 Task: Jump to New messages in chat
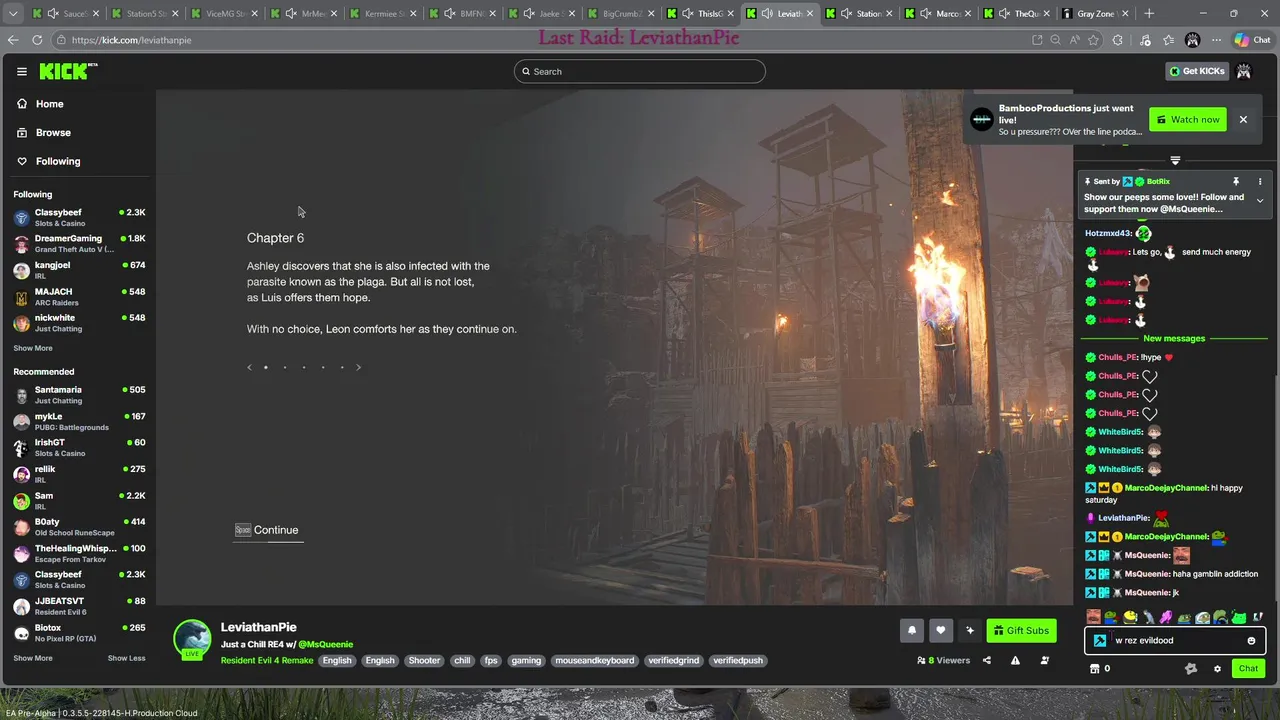[1174, 338]
